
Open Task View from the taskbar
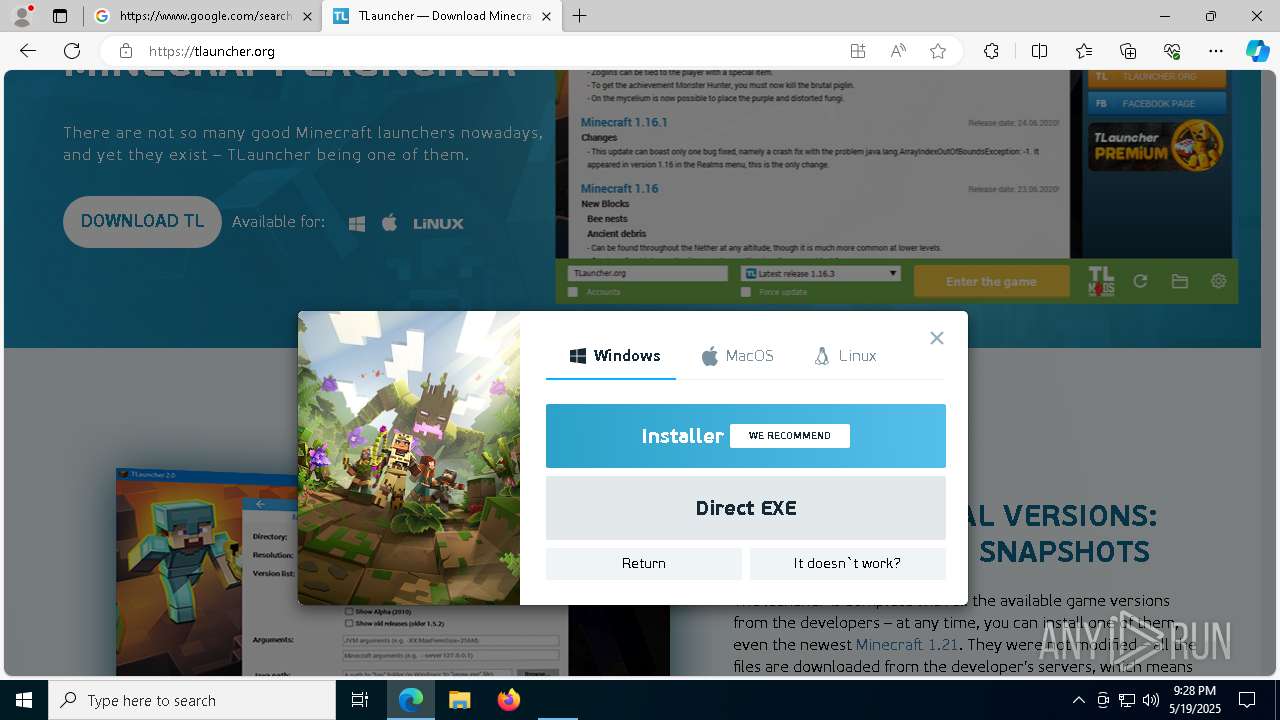pos(360,700)
